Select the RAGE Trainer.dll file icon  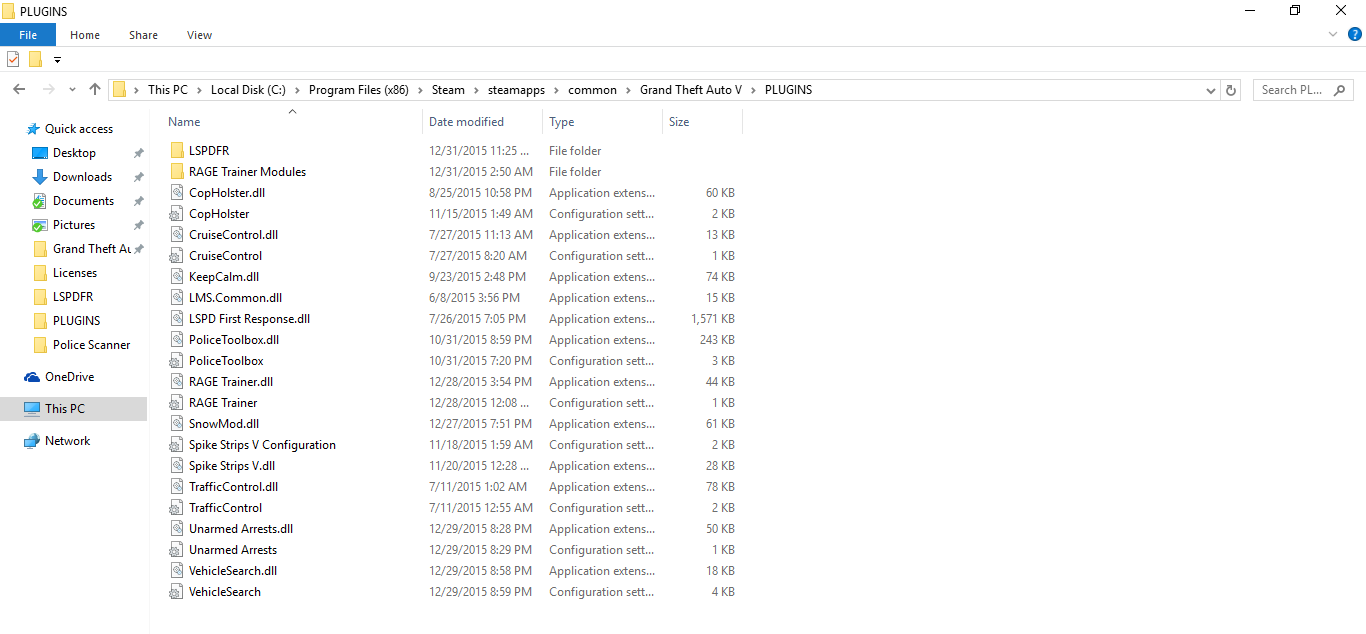(177, 382)
